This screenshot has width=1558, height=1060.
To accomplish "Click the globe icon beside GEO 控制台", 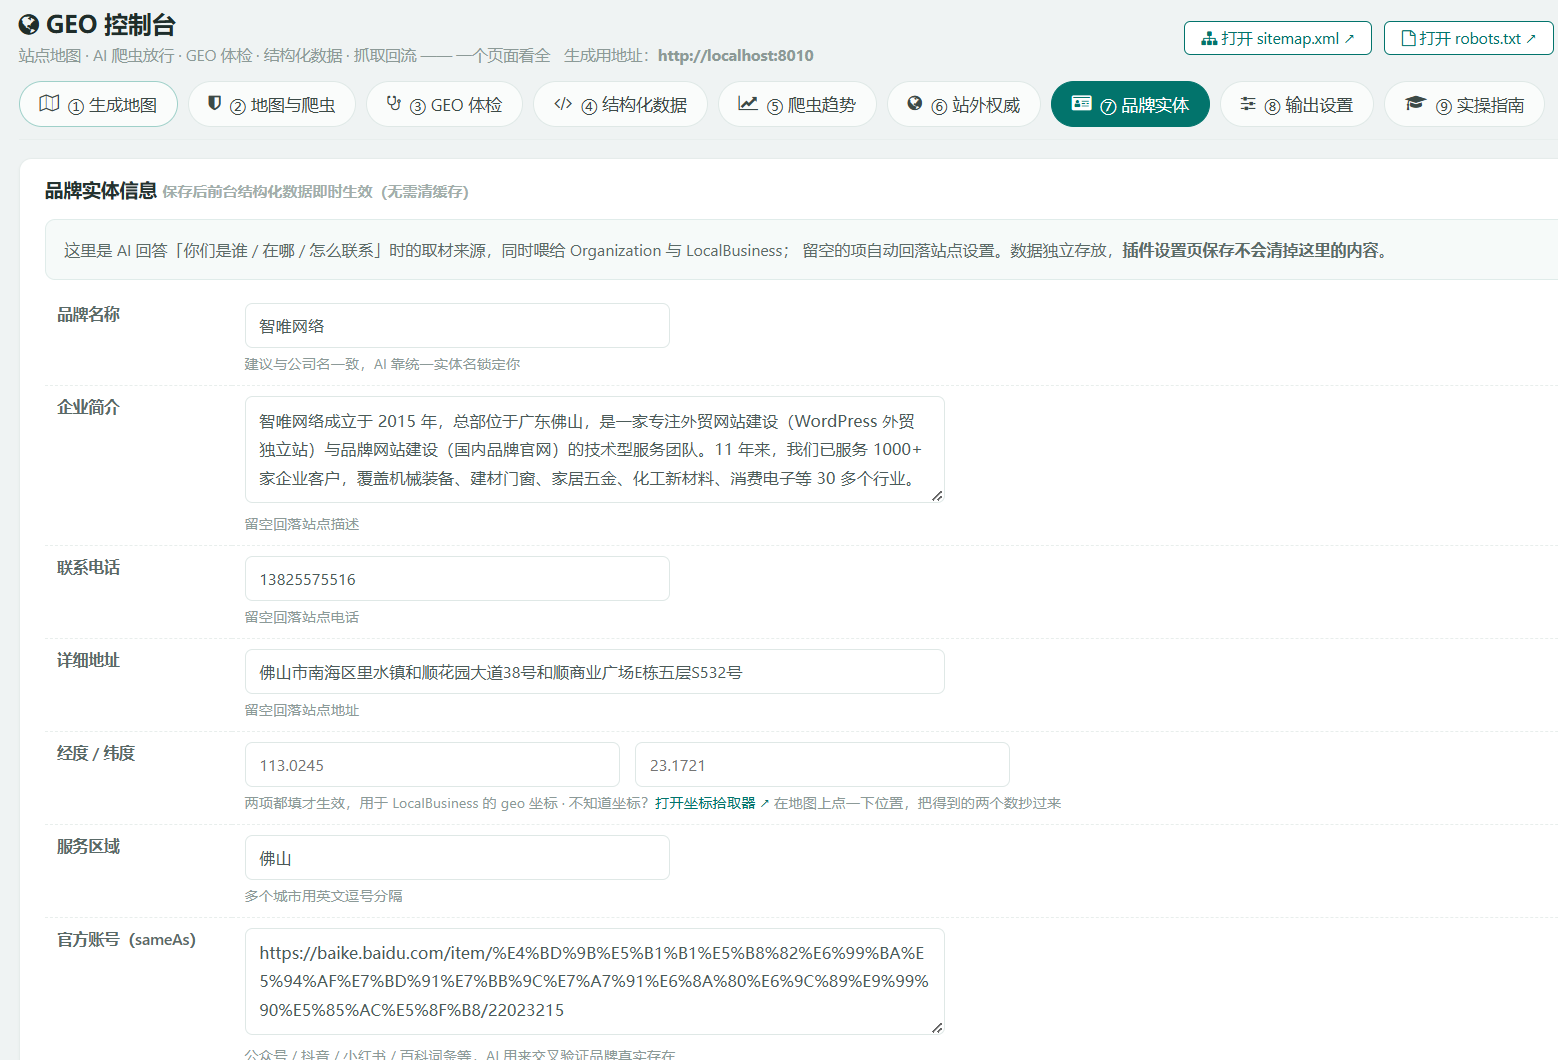I will tap(29, 25).
